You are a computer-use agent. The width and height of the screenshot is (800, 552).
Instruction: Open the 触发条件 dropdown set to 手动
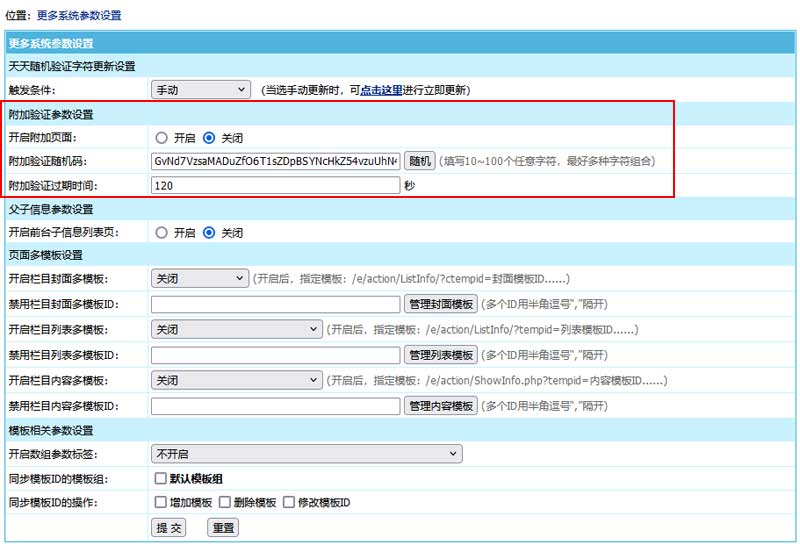pyautogui.click(x=200, y=90)
